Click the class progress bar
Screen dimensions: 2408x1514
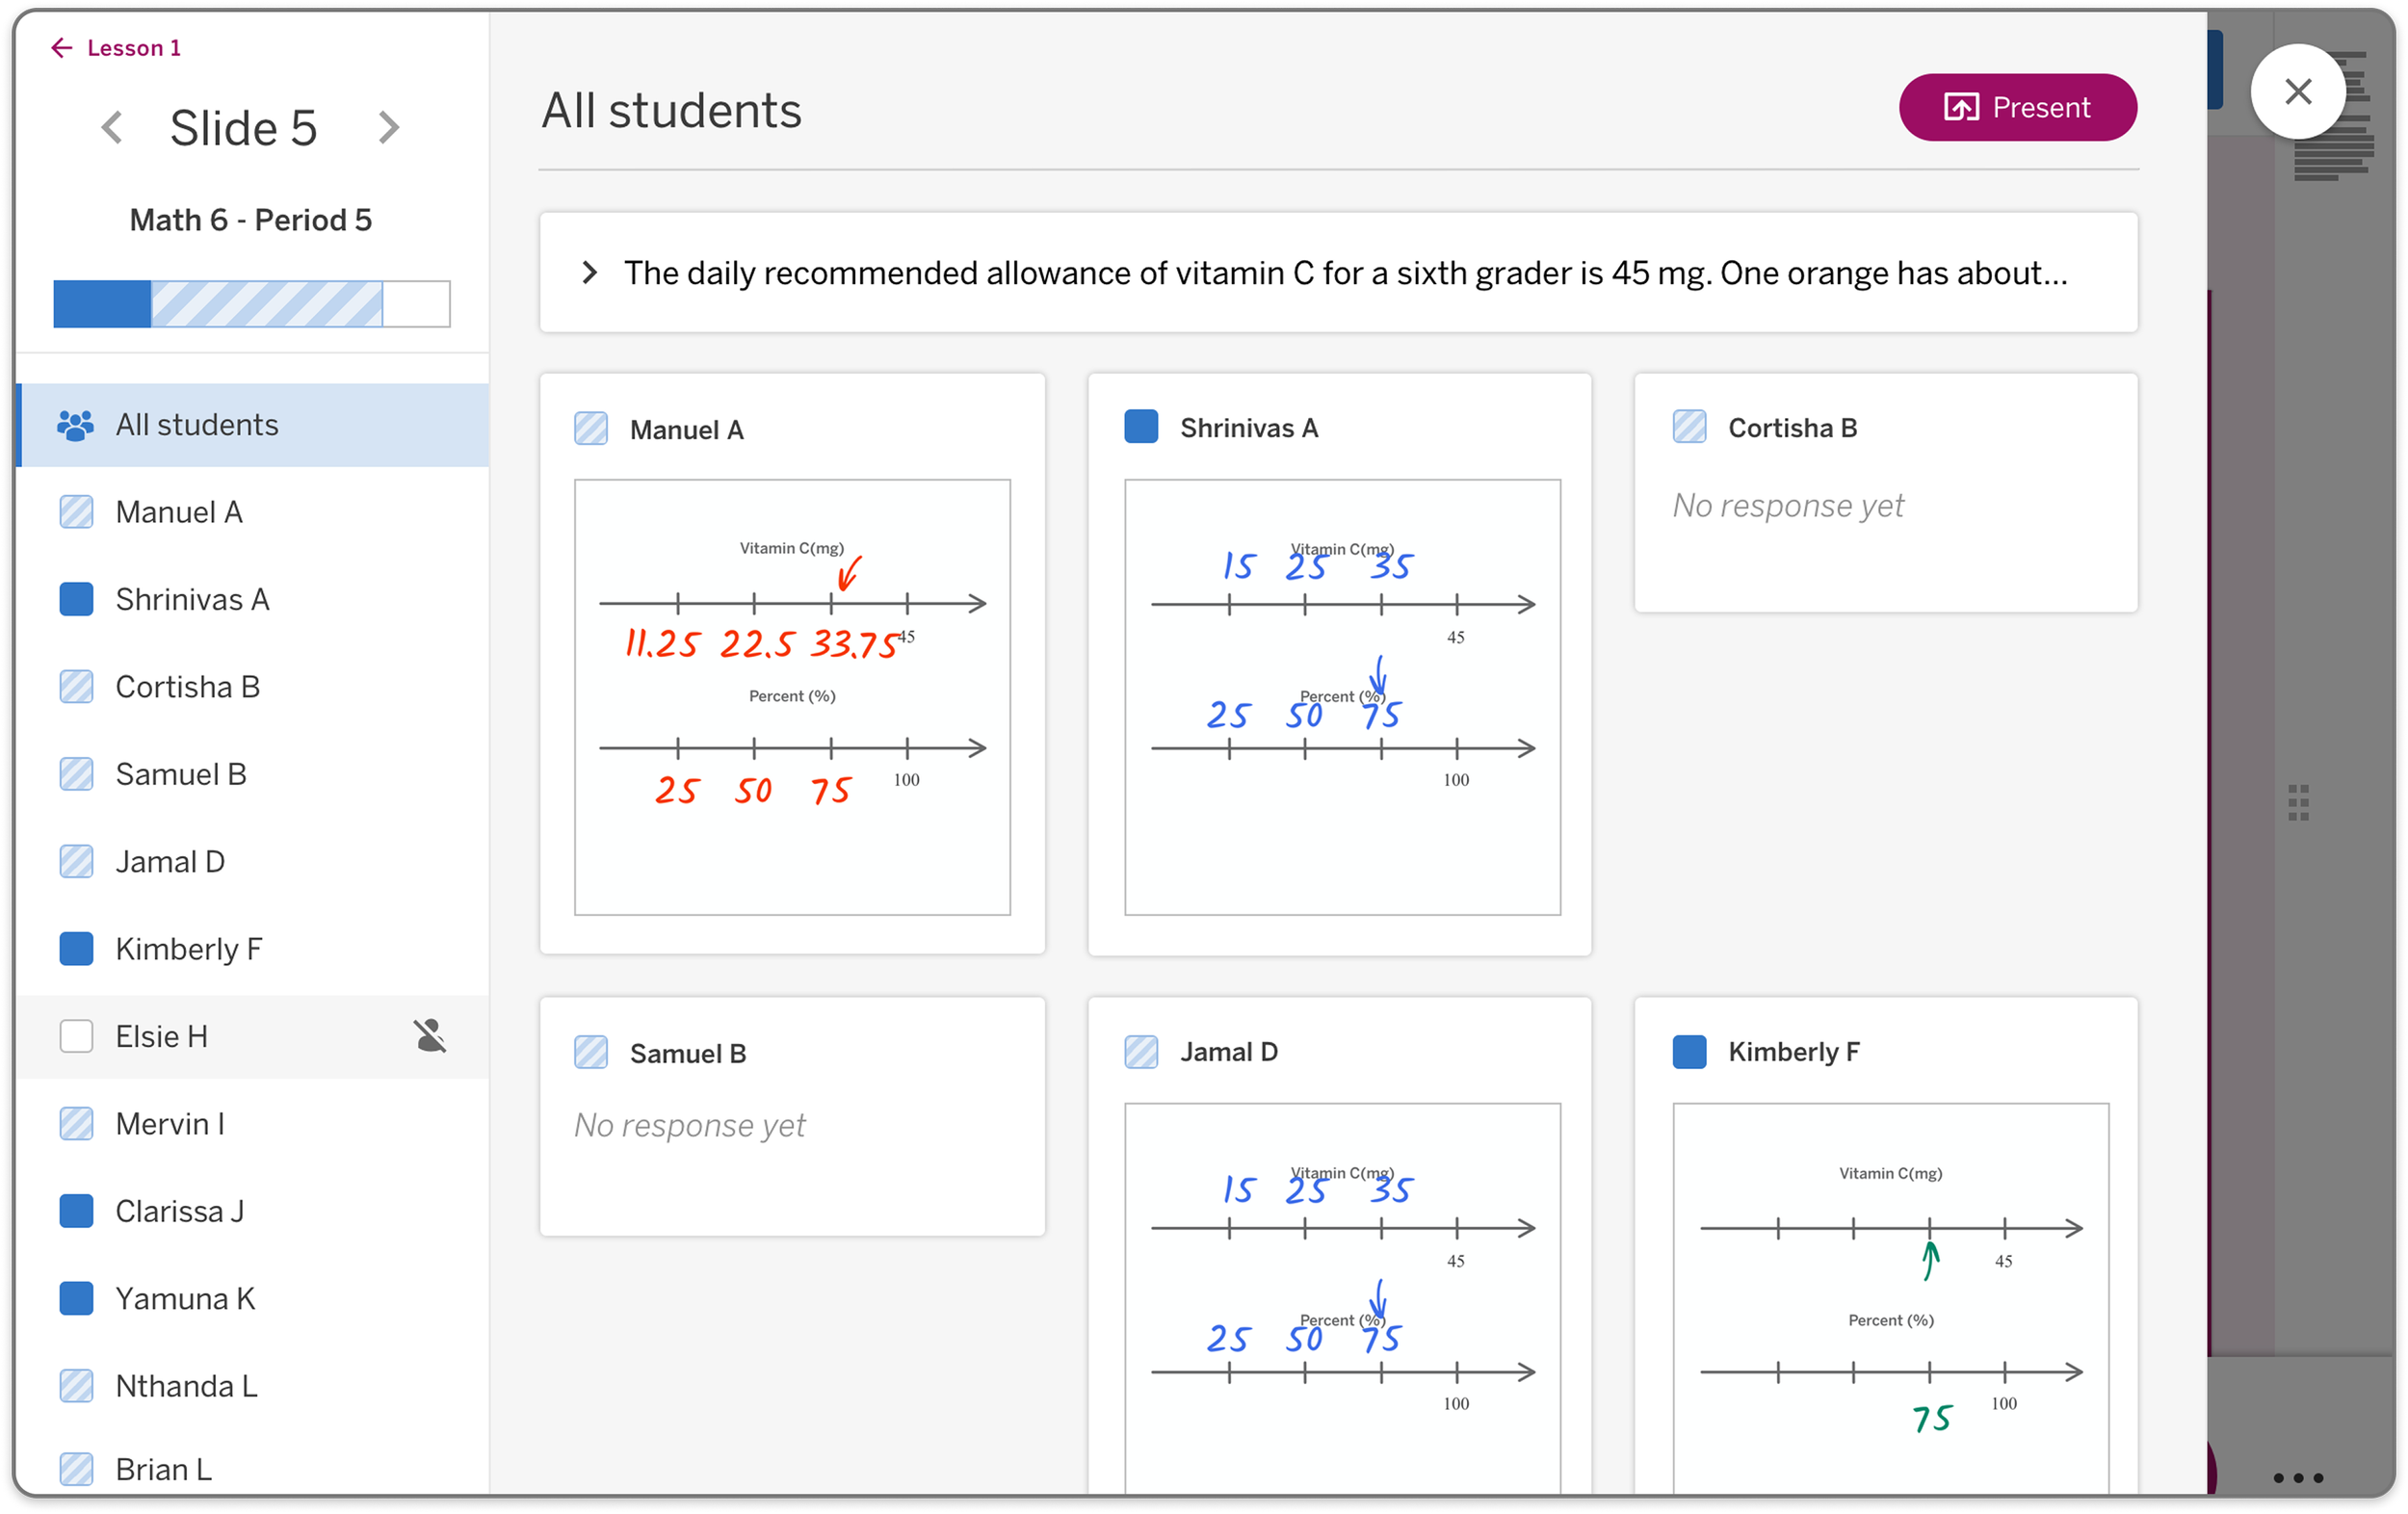coord(252,304)
